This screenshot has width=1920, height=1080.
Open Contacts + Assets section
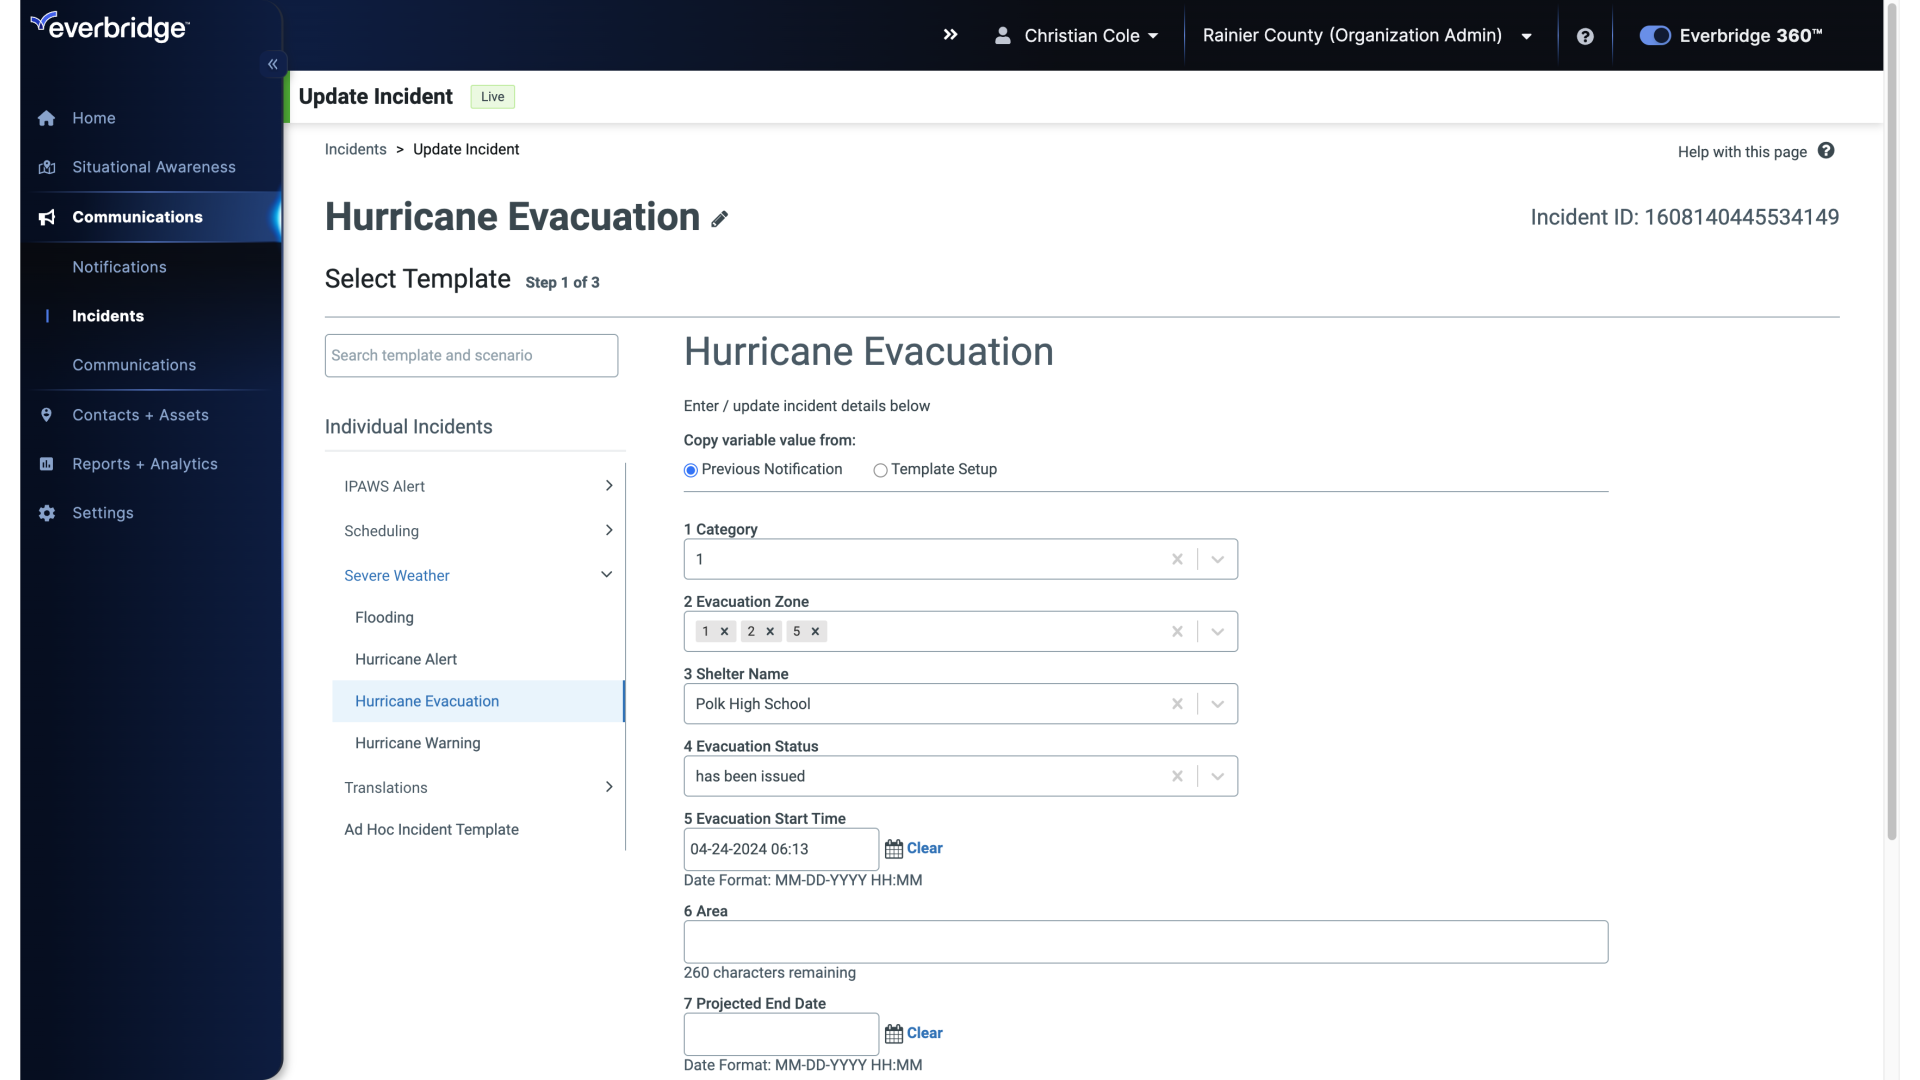coord(140,415)
